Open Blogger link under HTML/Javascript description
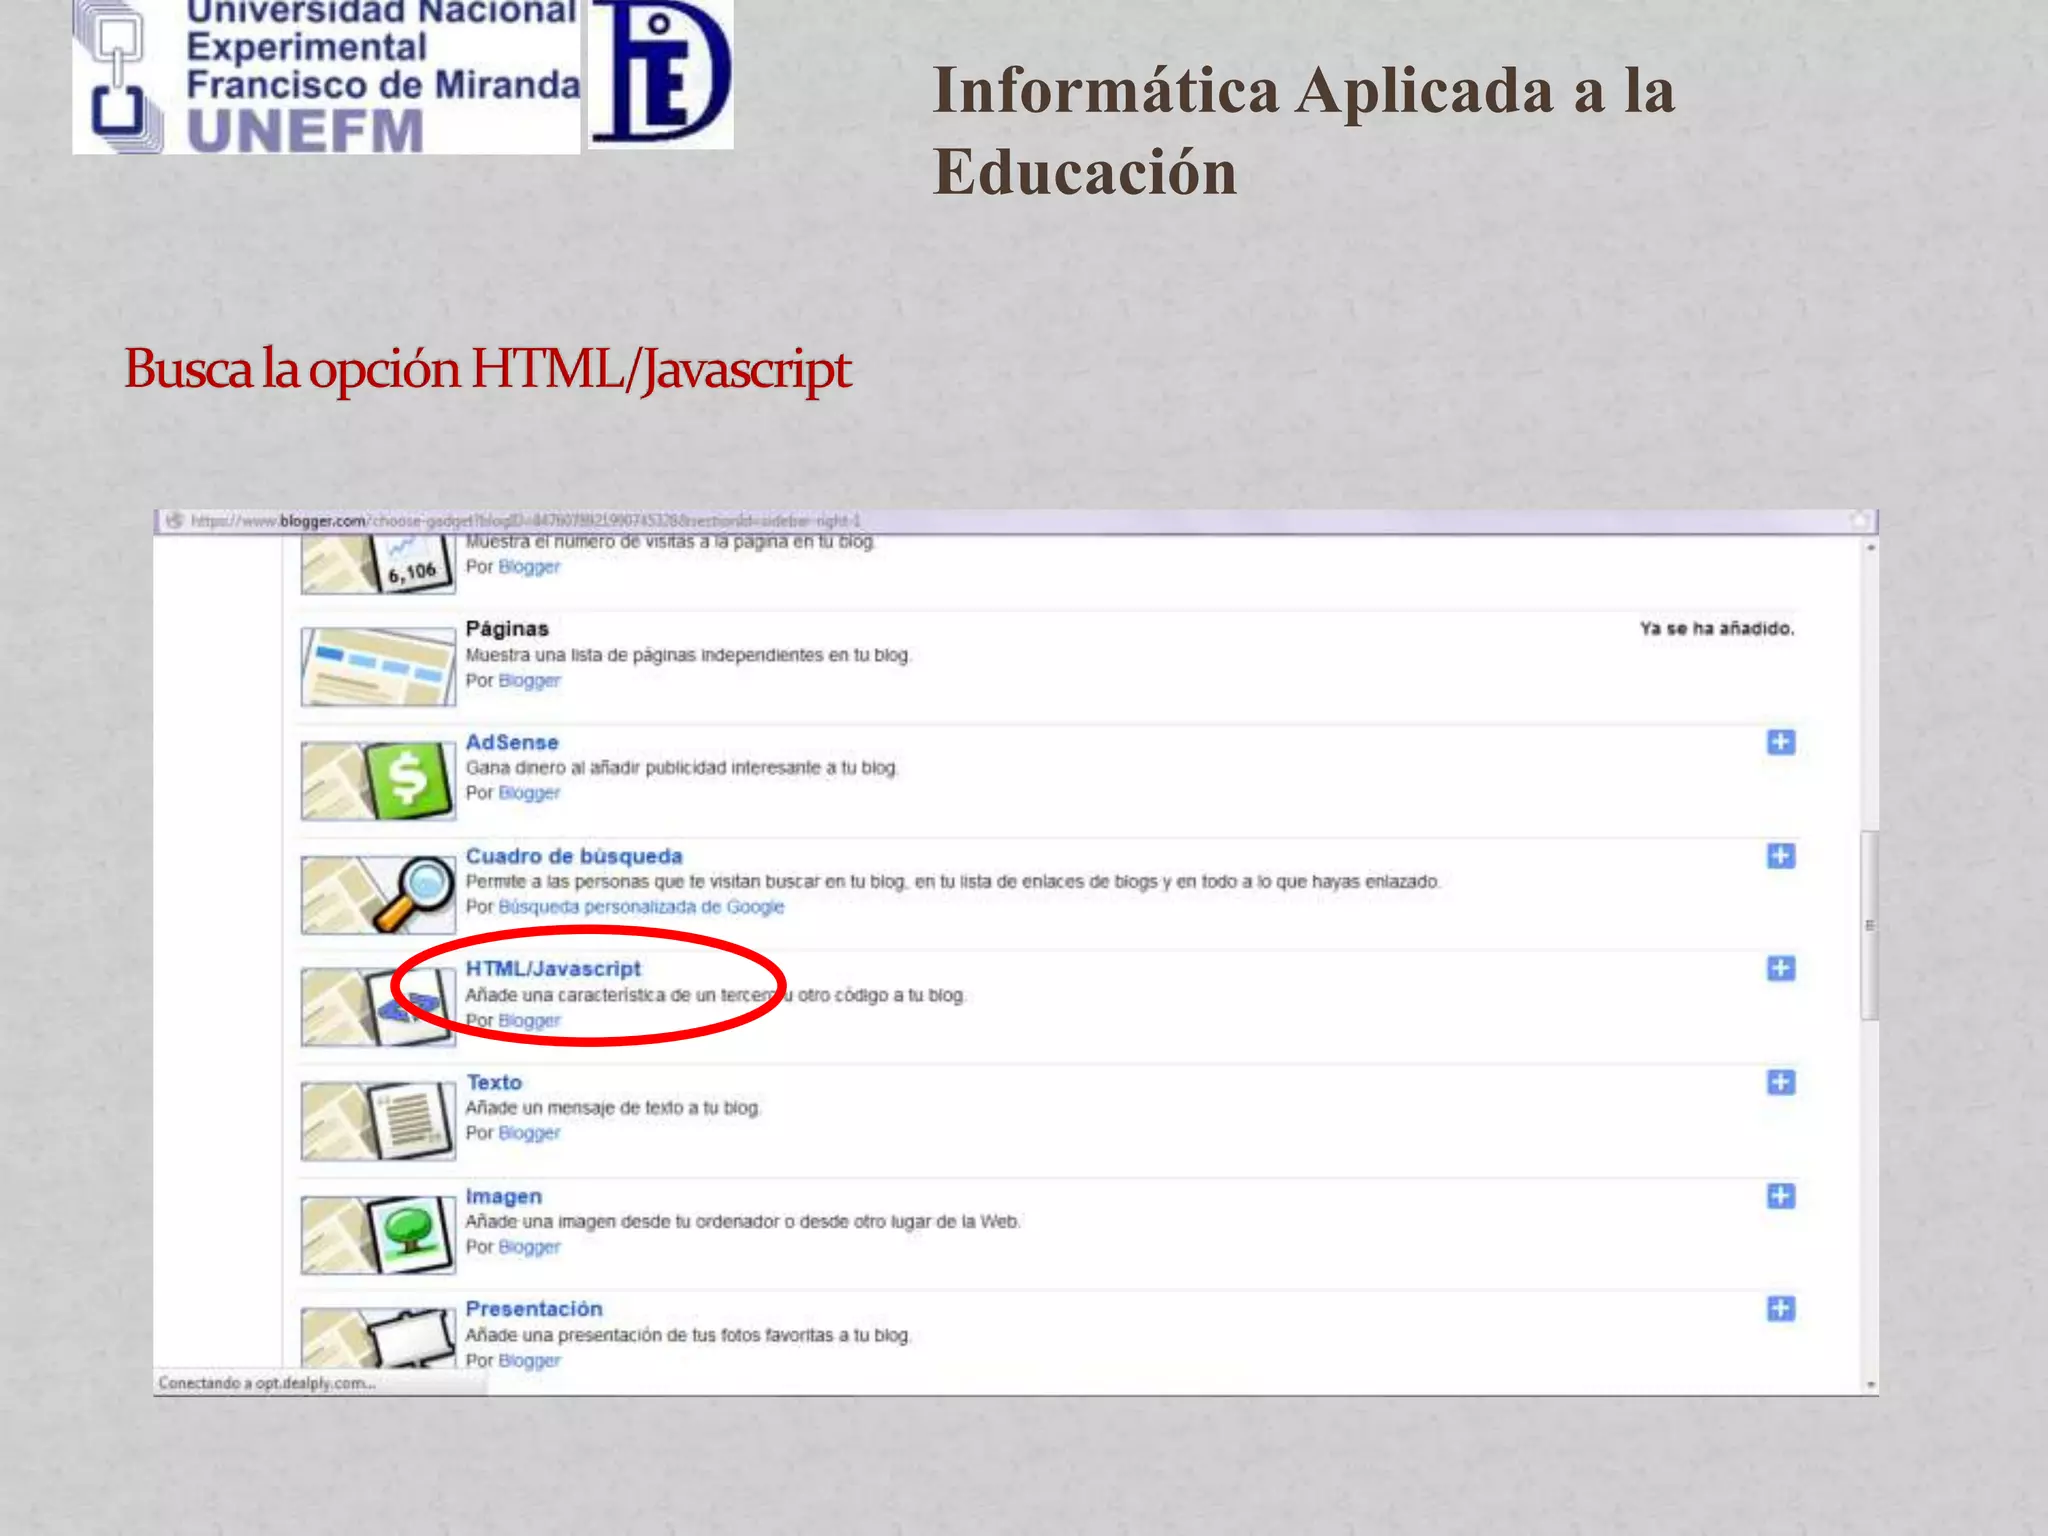The height and width of the screenshot is (1536, 2048). click(x=529, y=1021)
